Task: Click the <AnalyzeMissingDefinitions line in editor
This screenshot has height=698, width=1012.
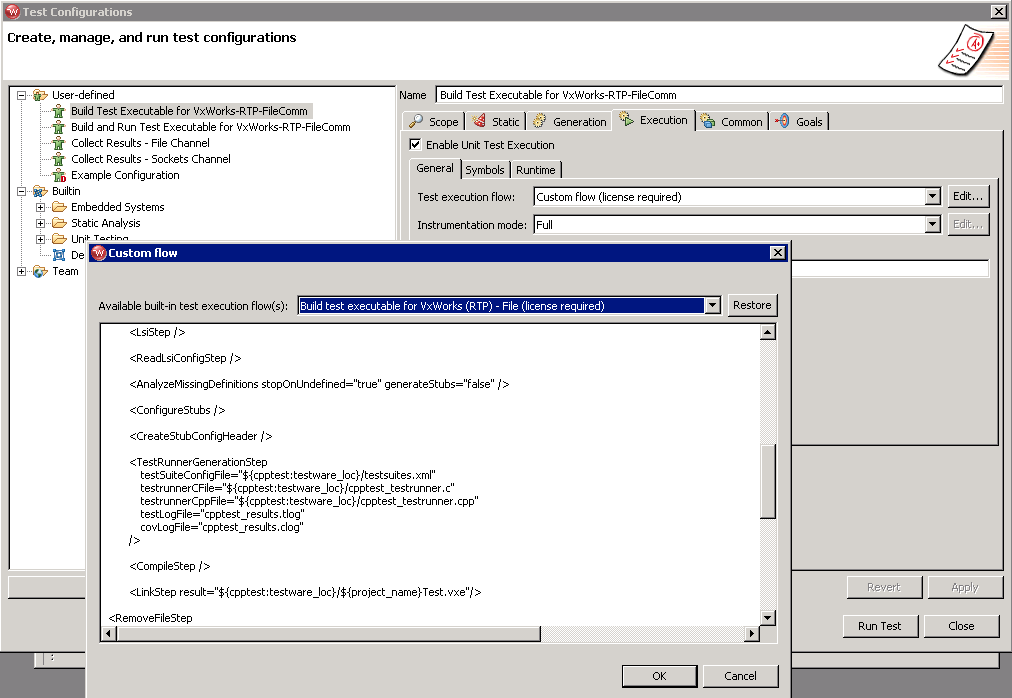Action: click(319, 384)
